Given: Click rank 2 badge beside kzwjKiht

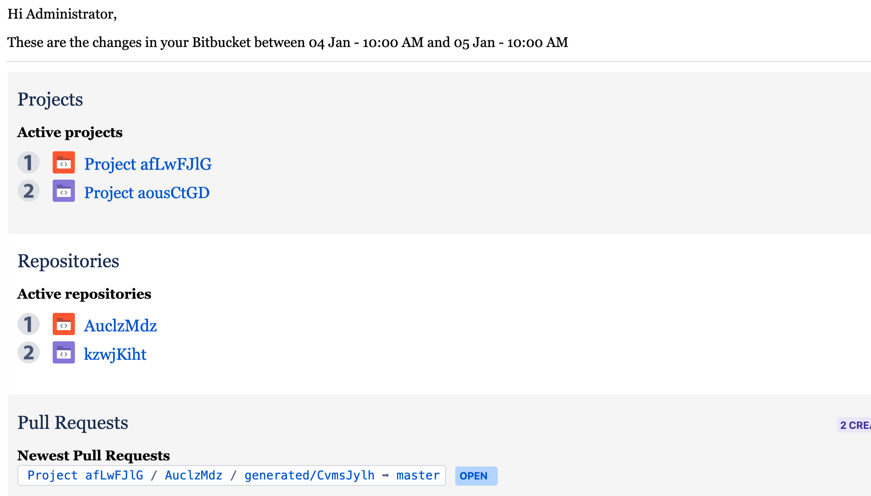Looking at the screenshot, I should click(x=29, y=353).
